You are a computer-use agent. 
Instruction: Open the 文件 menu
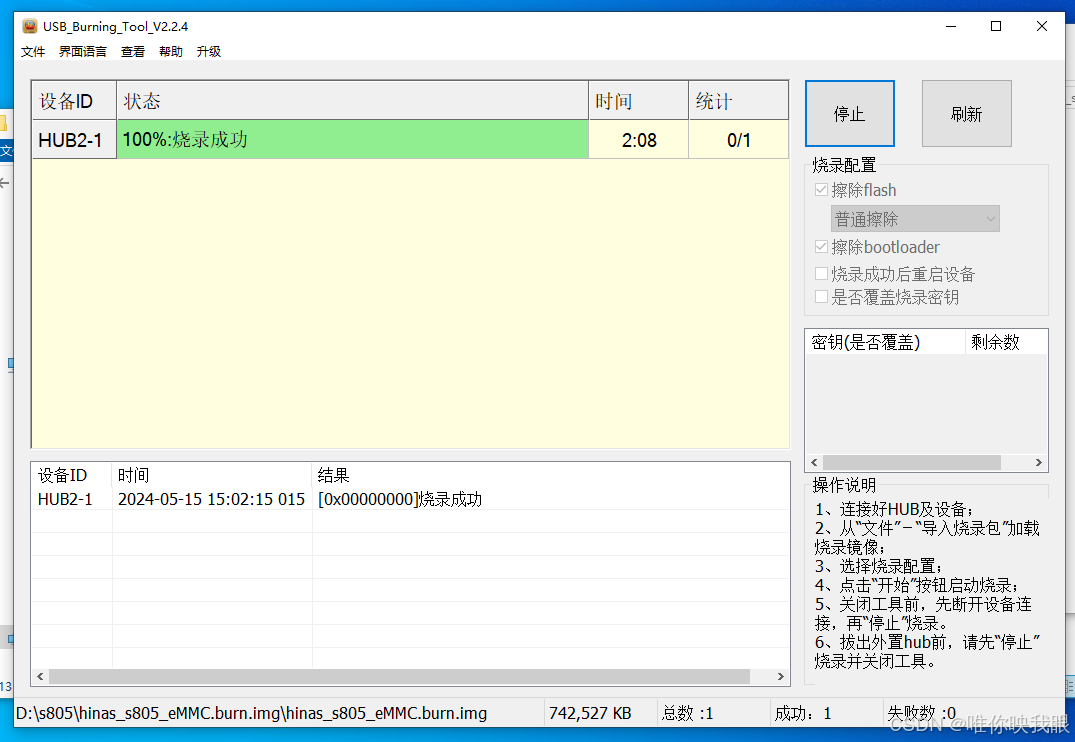(x=33, y=51)
